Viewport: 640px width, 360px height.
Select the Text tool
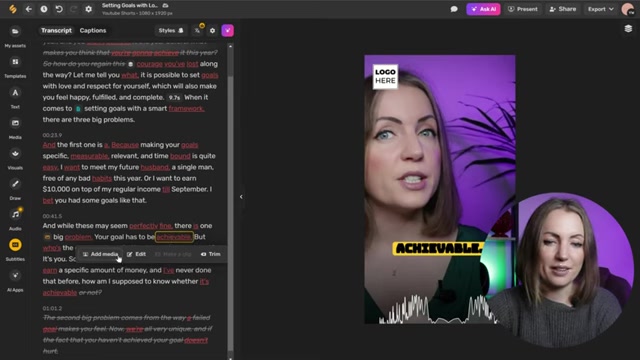[15, 98]
